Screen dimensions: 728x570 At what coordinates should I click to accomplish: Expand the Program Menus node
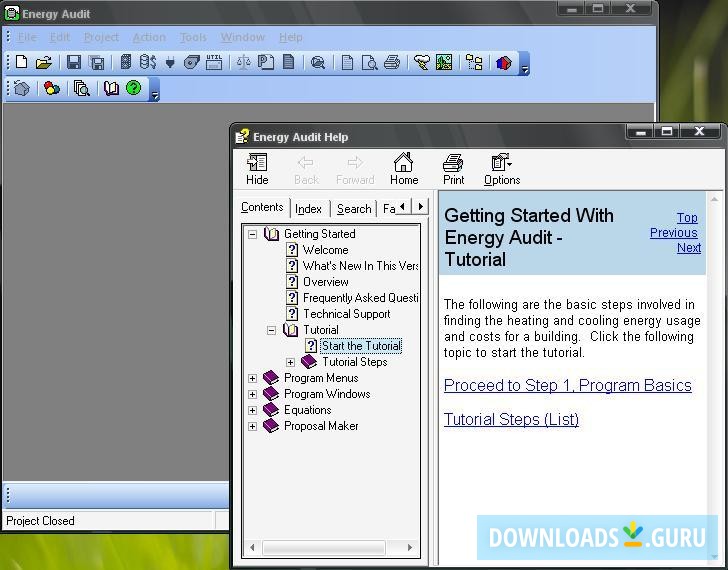(x=252, y=378)
